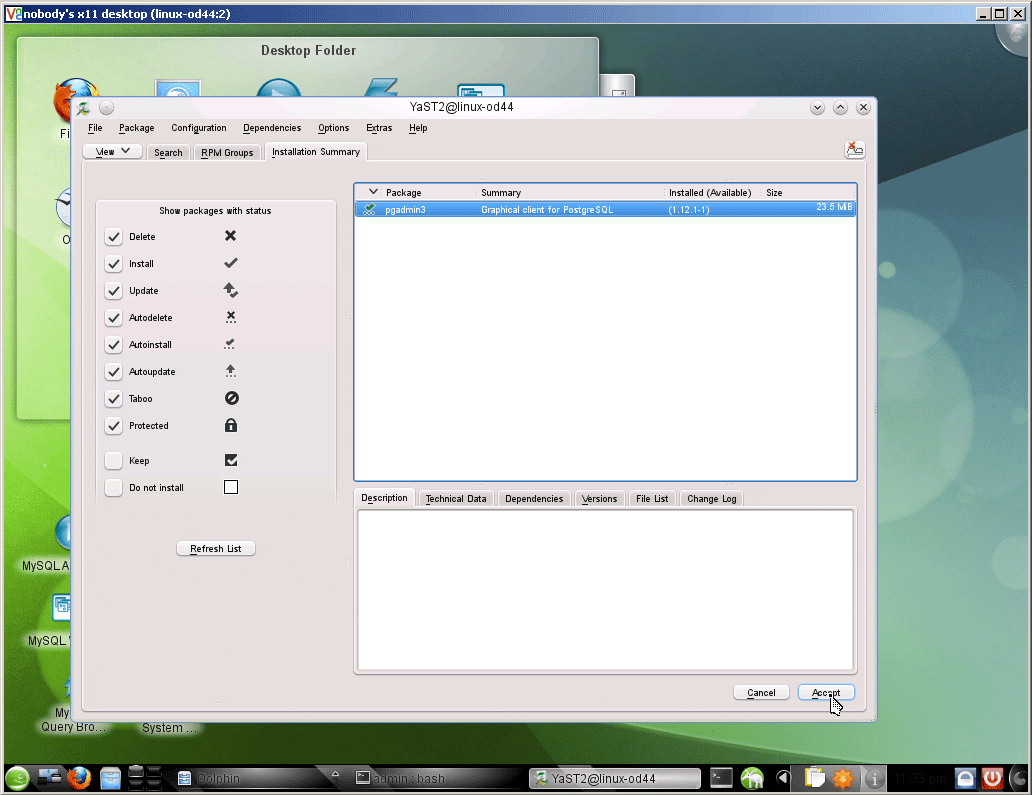Click the pgadmin3 install status icon

pos(369,209)
